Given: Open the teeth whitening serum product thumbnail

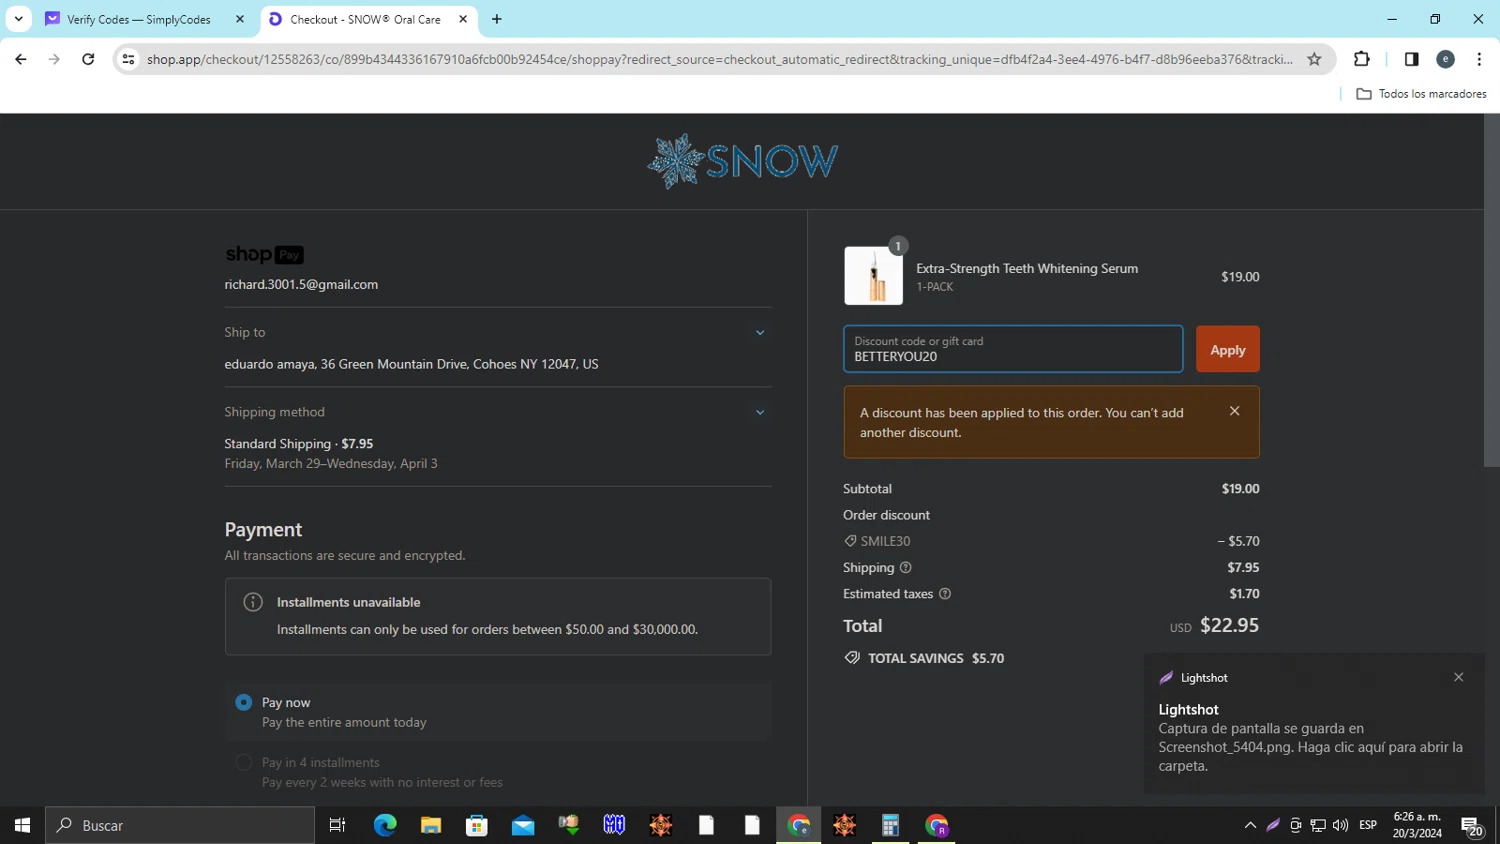Looking at the screenshot, I should (874, 275).
